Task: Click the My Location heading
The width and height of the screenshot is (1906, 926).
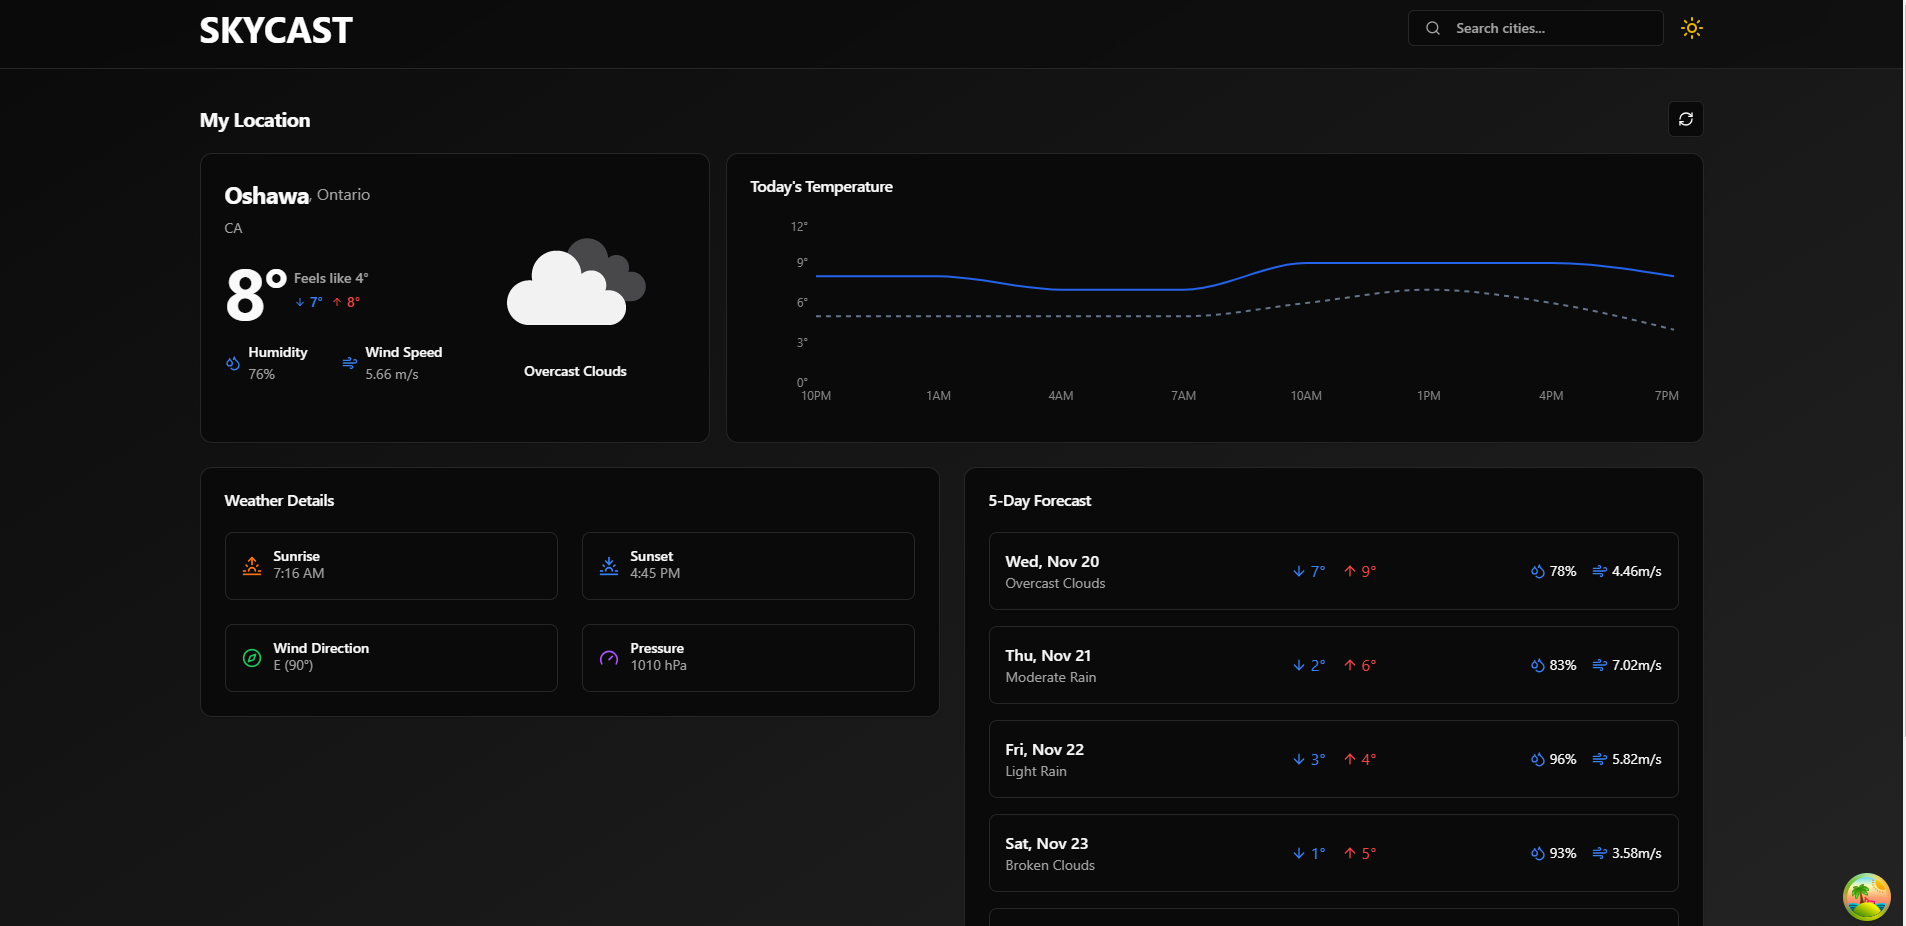Action: pos(255,120)
